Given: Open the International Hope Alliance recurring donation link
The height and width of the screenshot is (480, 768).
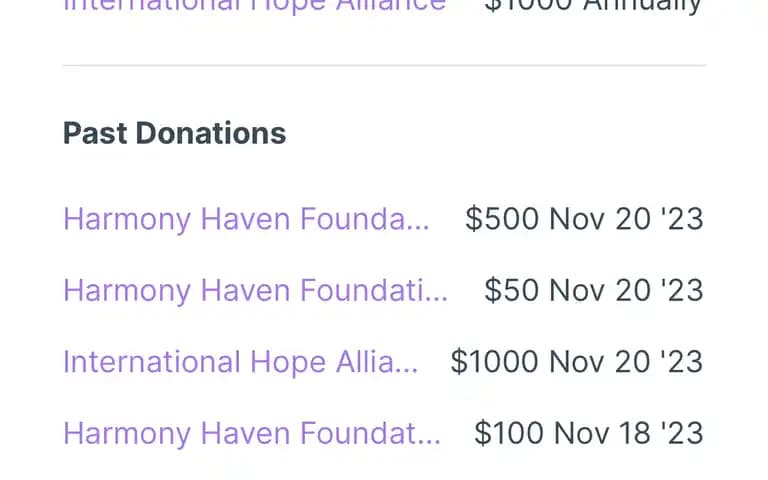Looking at the screenshot, I should tap(255, 6).
